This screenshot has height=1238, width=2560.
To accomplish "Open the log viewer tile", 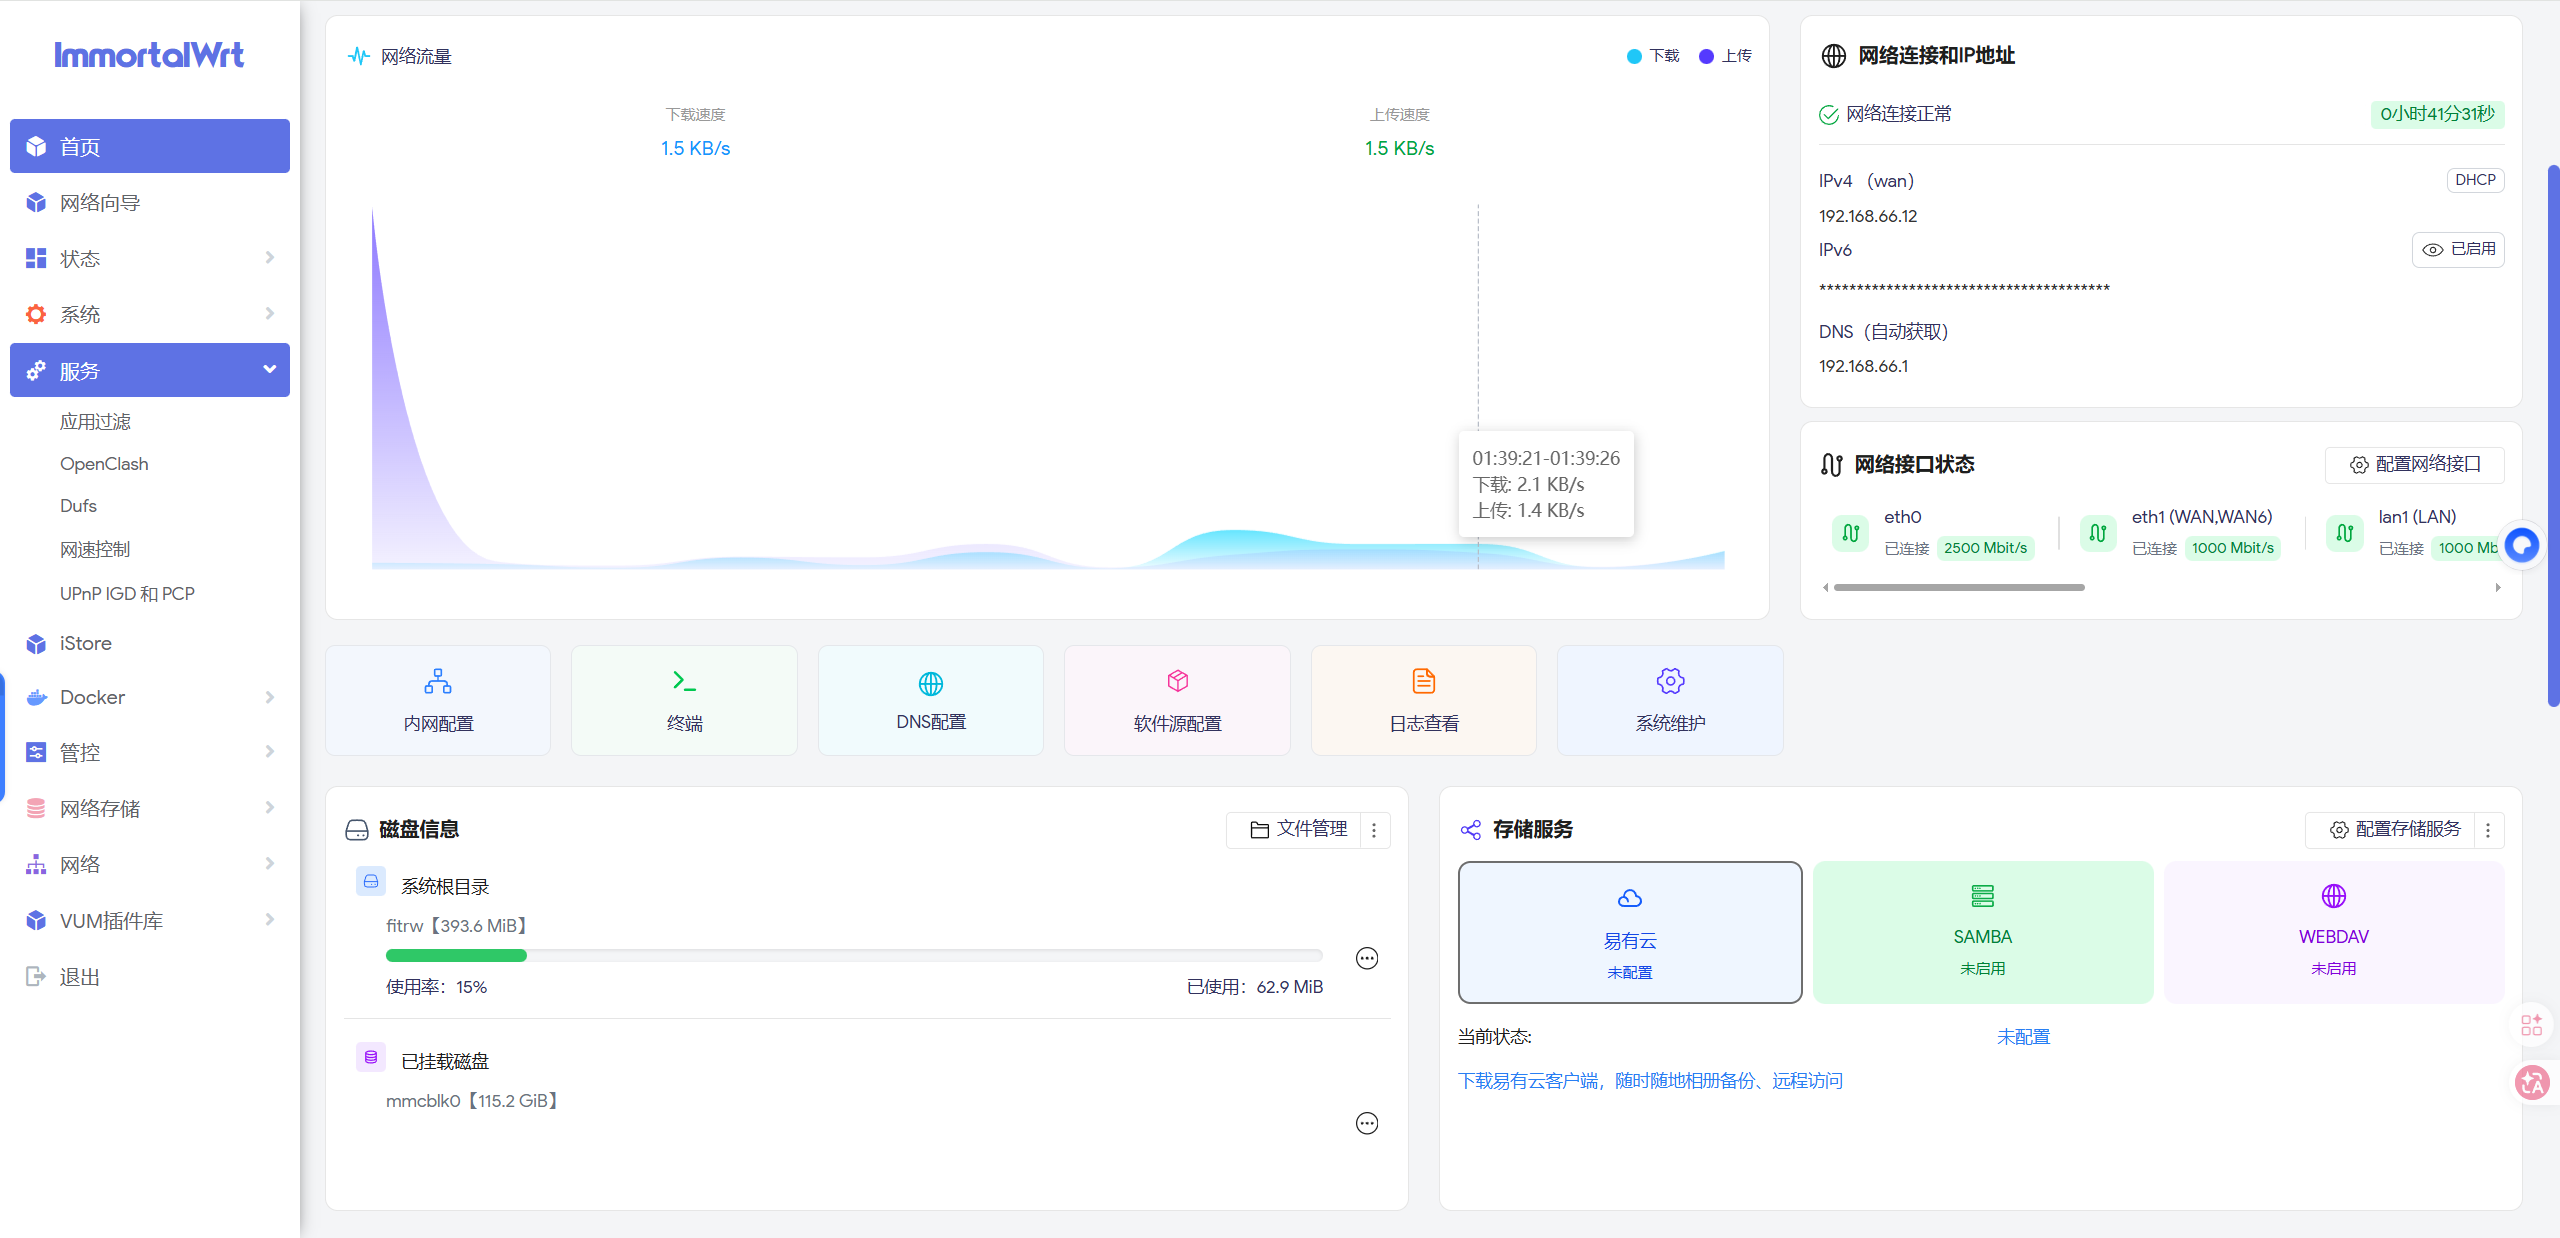I will [x=1423, y=700].
